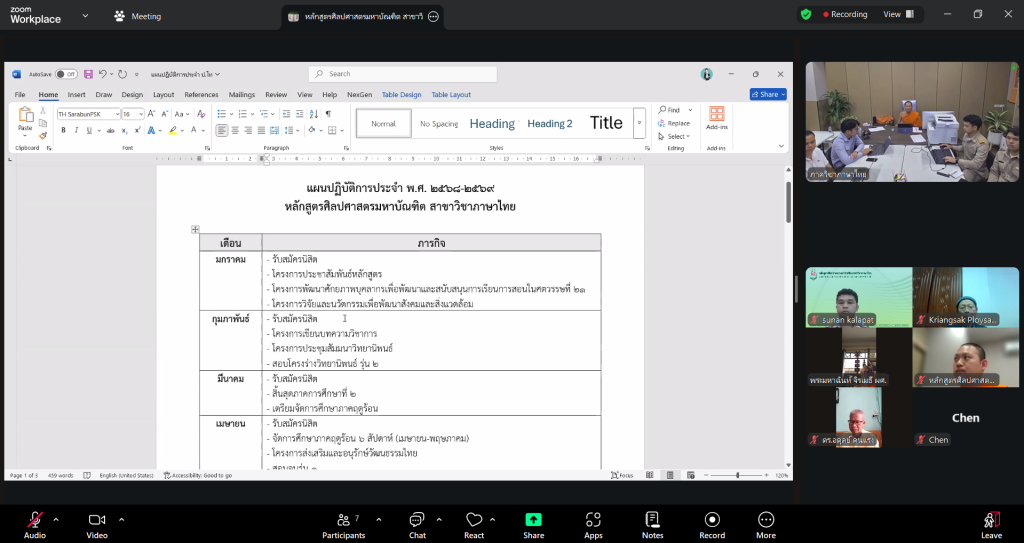Switch to Read Mode view in status bar

coord(650,475)
